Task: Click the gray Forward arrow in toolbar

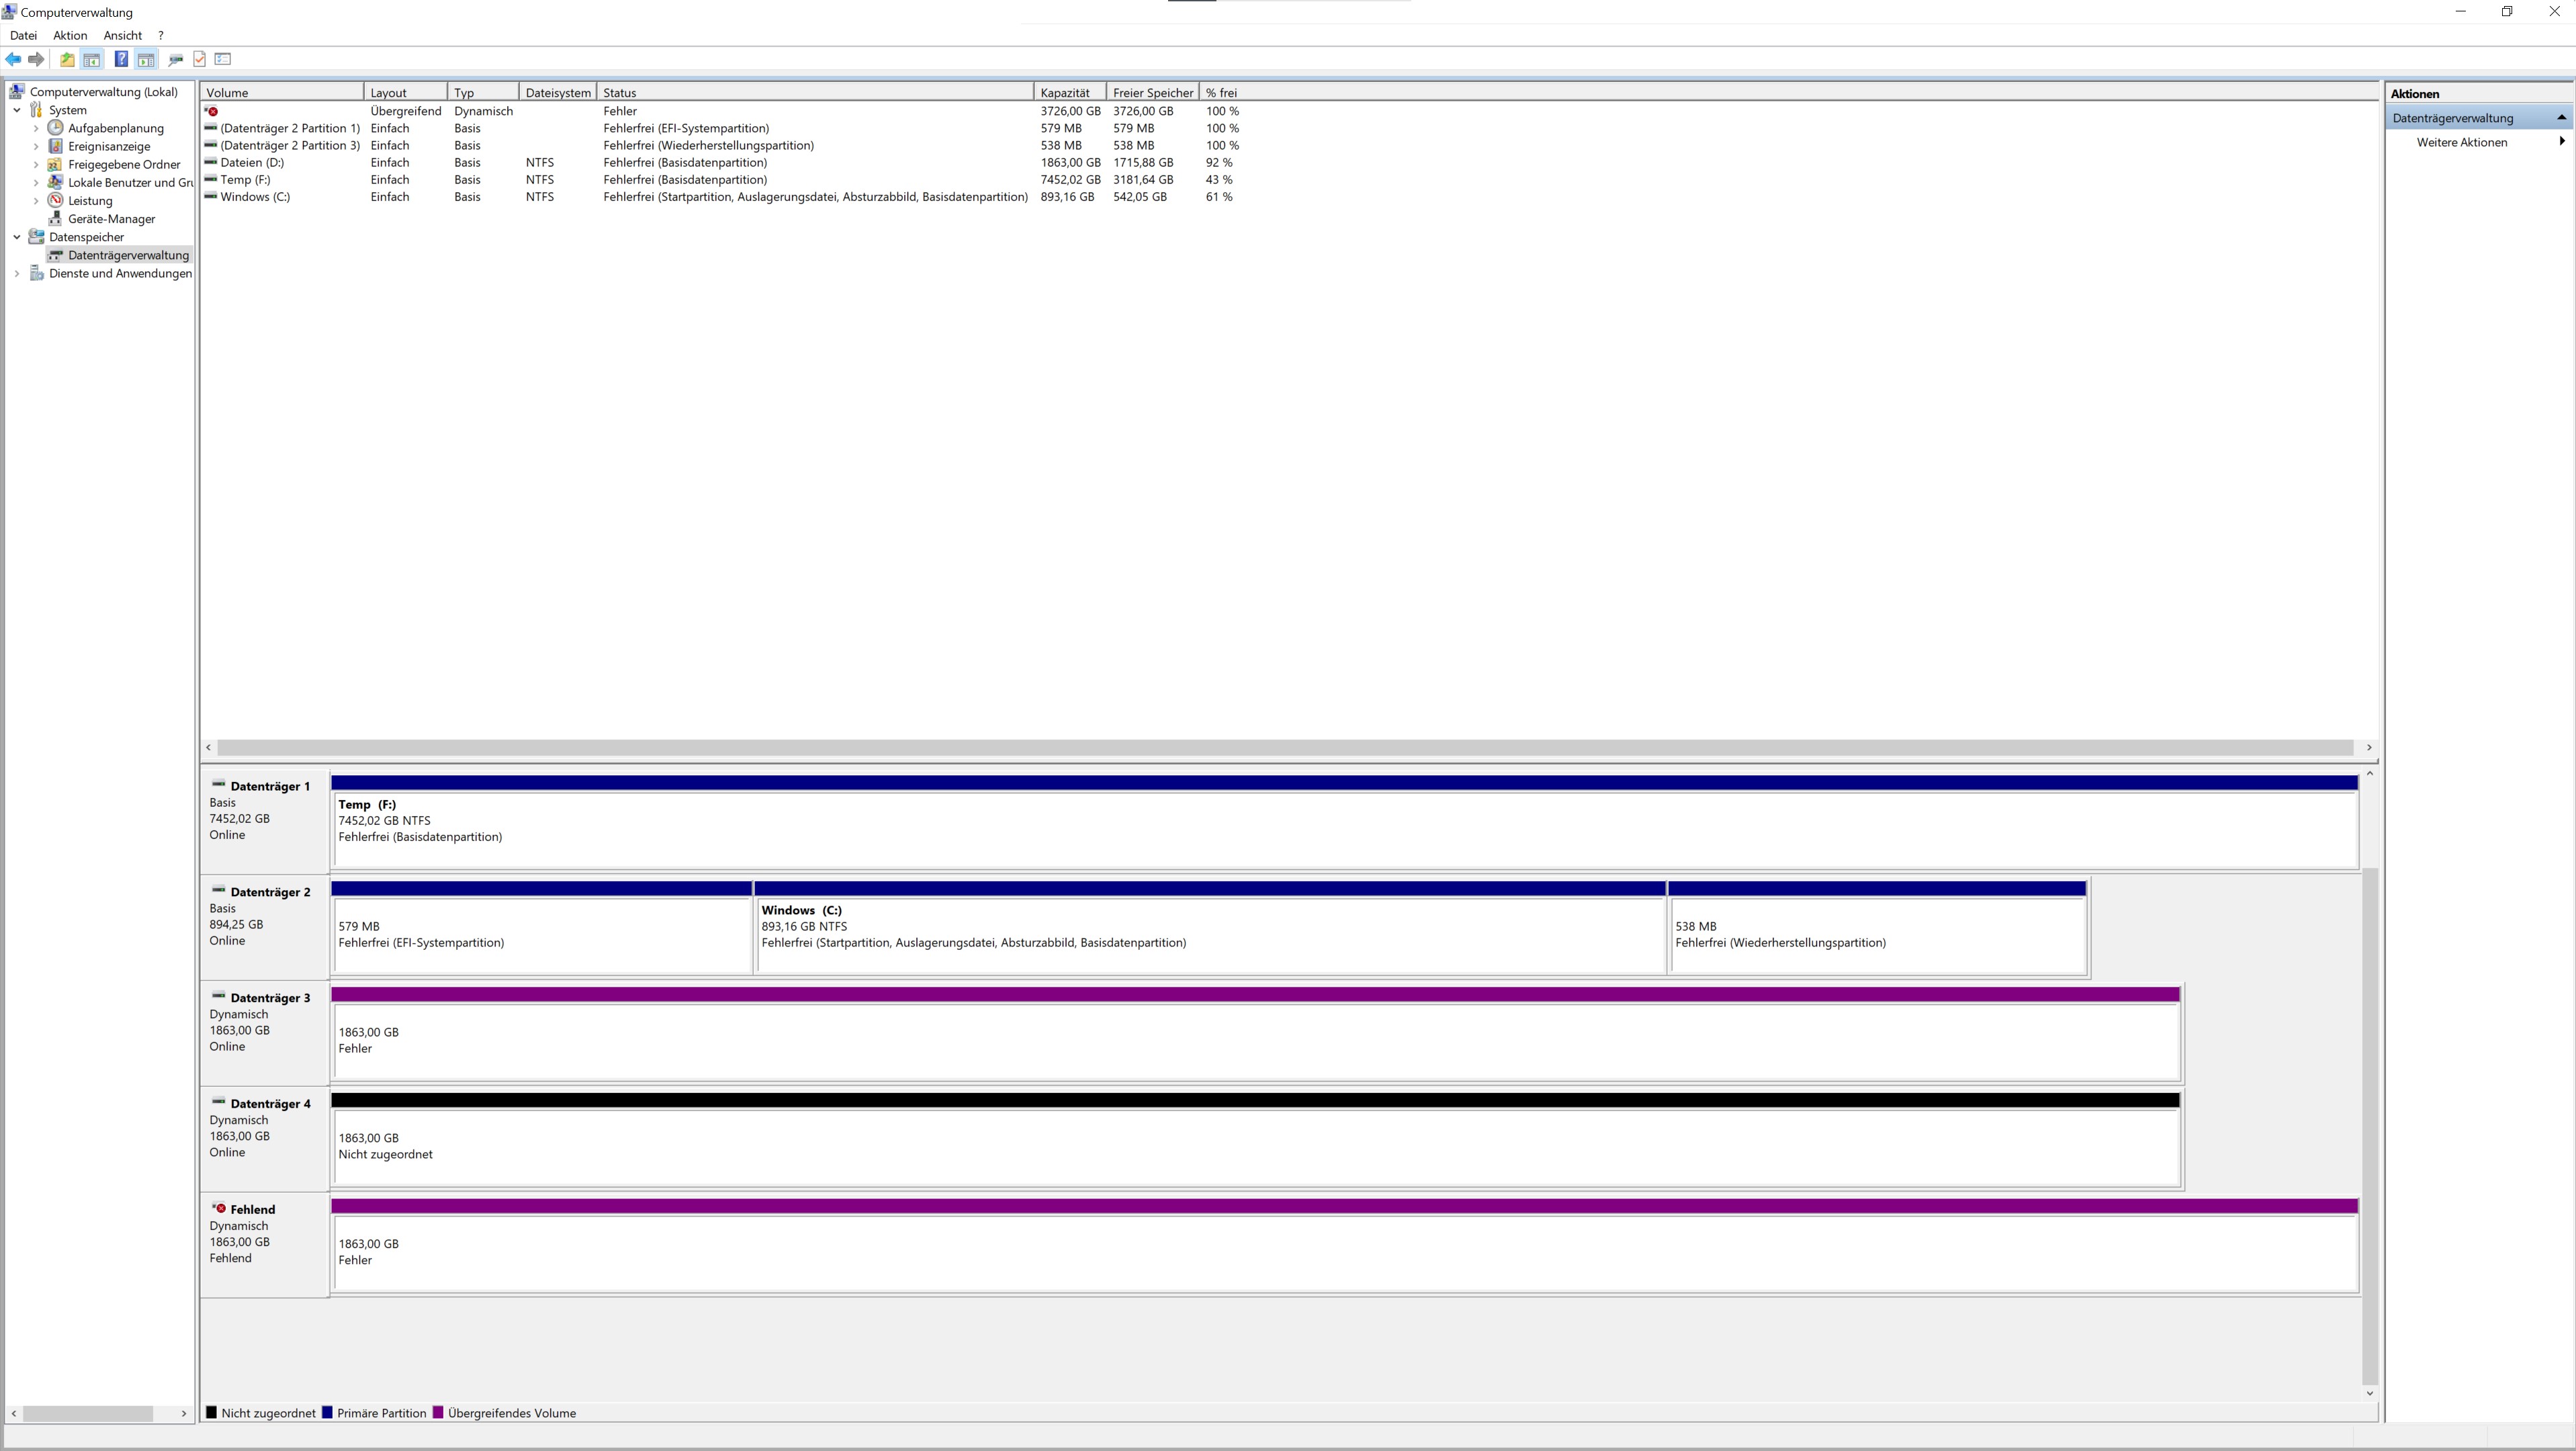Action: click(37, 59)
